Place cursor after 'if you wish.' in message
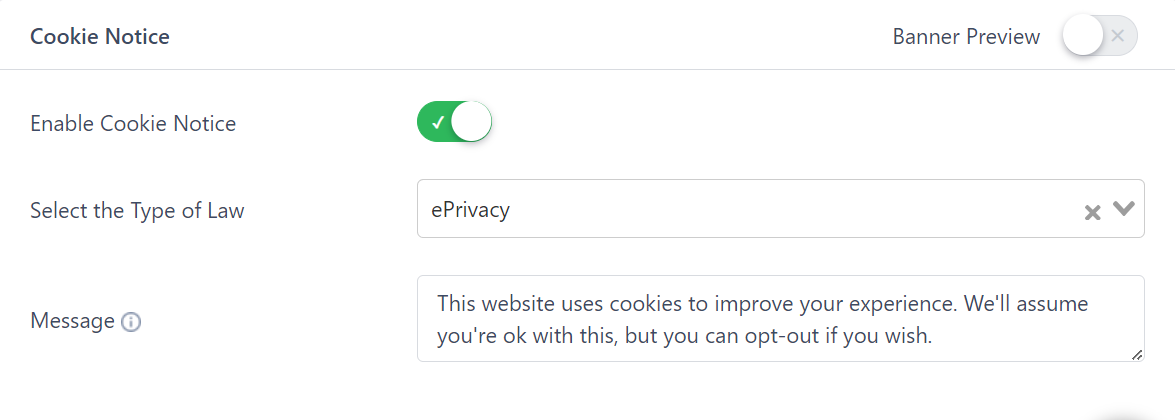 pyautogui.click(x=934, y=337)
